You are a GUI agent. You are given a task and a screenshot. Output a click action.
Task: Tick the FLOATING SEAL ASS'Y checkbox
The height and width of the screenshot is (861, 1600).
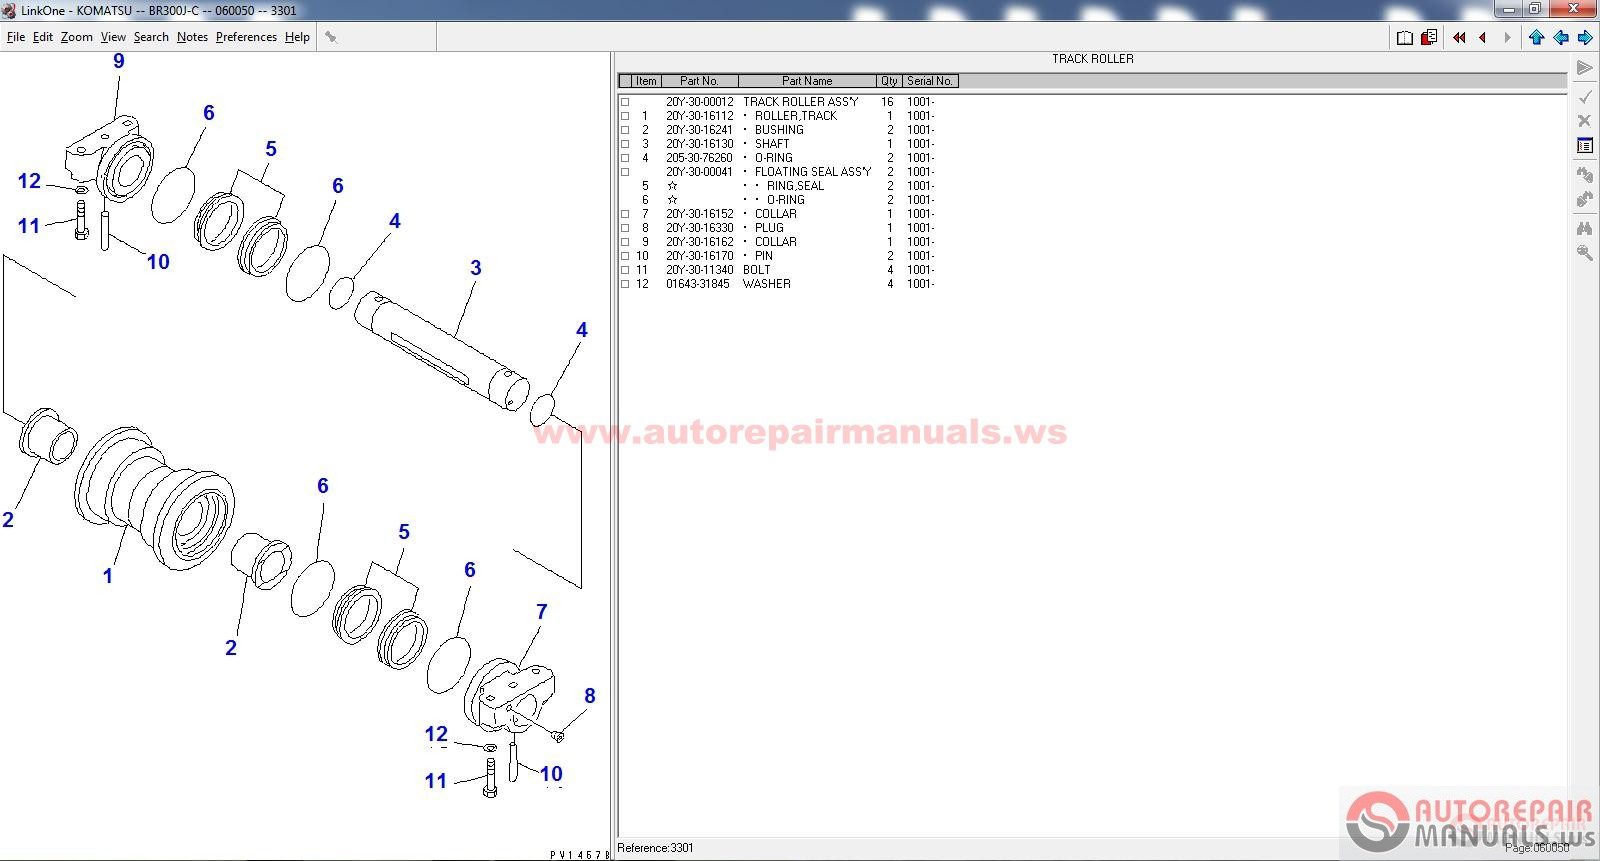click(625, 172)
